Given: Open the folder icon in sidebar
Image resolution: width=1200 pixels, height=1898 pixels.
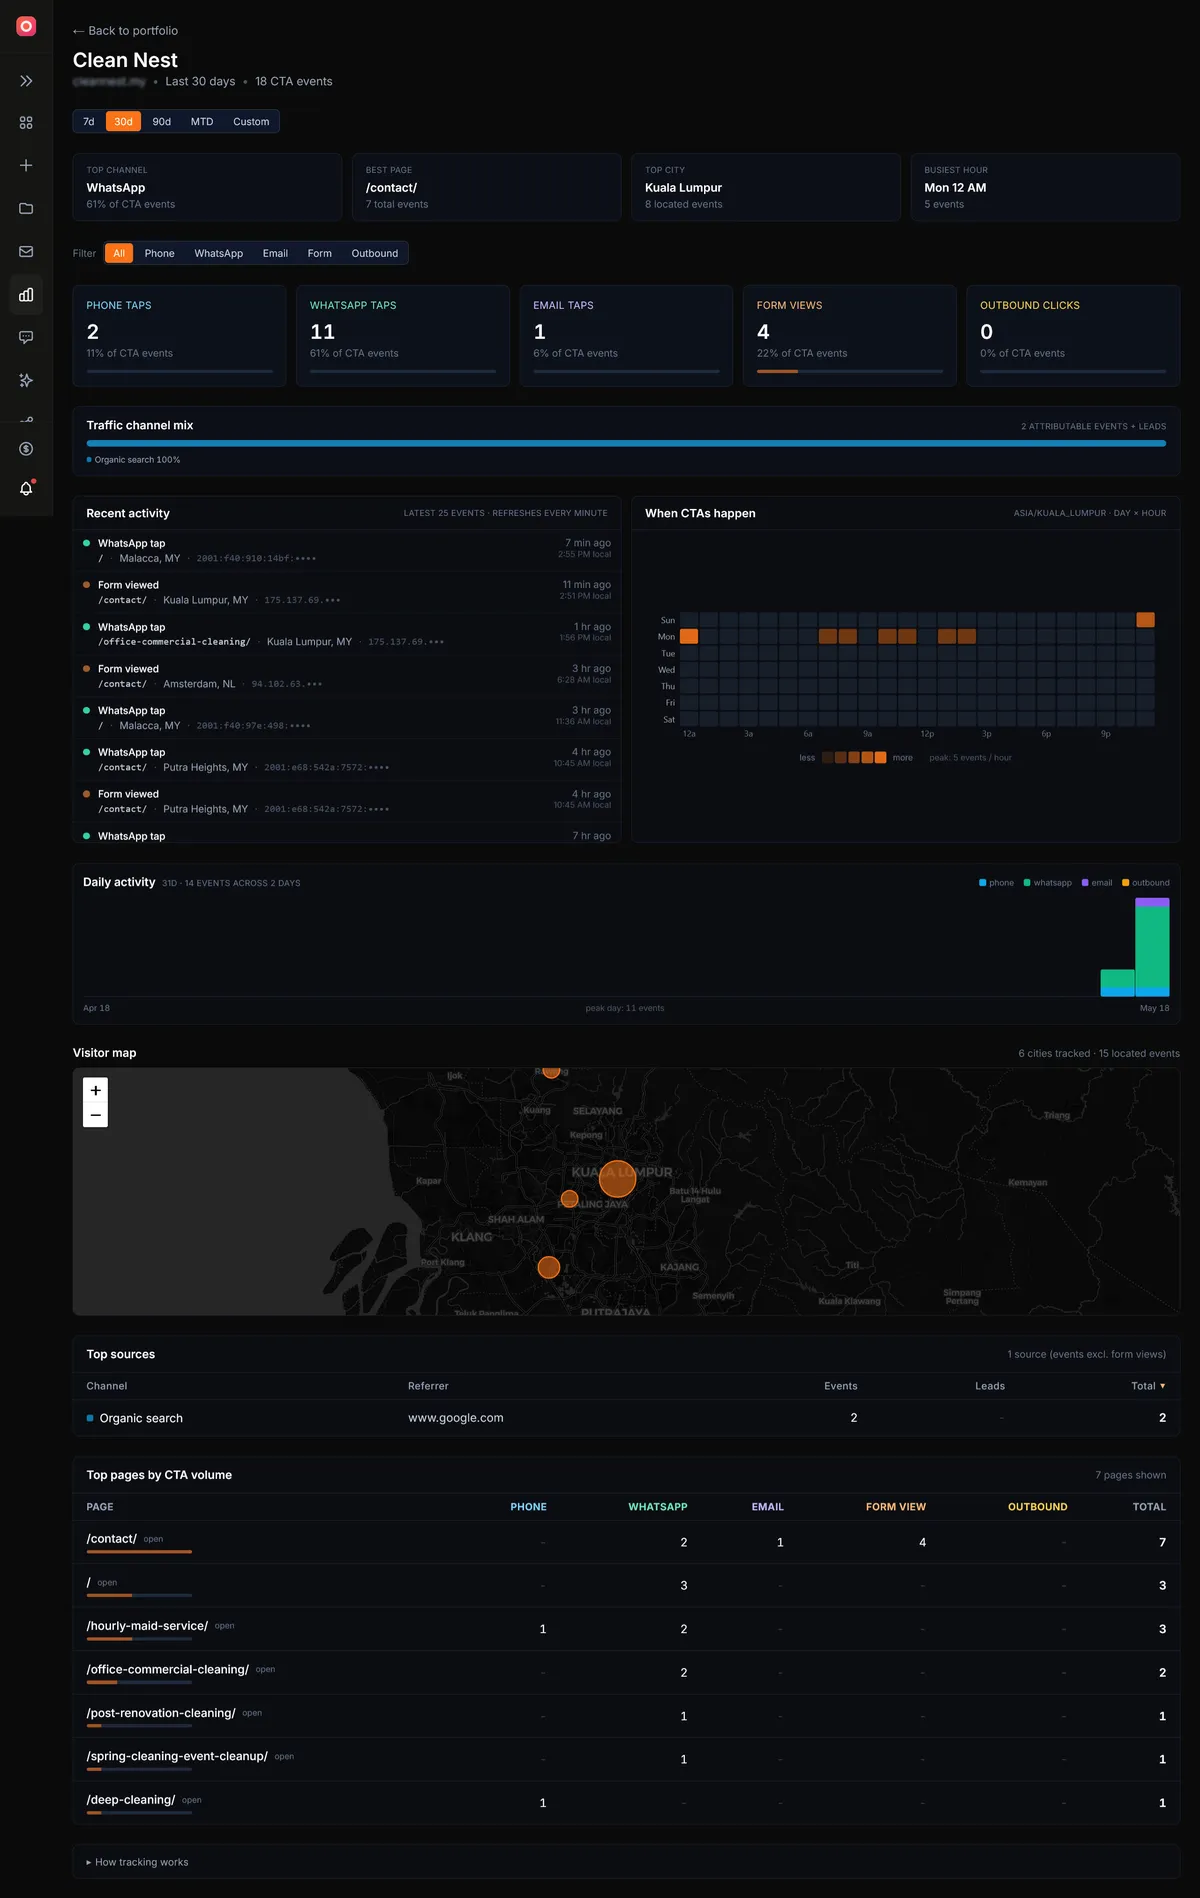Looking at the screenshot, I should (26, 208).
